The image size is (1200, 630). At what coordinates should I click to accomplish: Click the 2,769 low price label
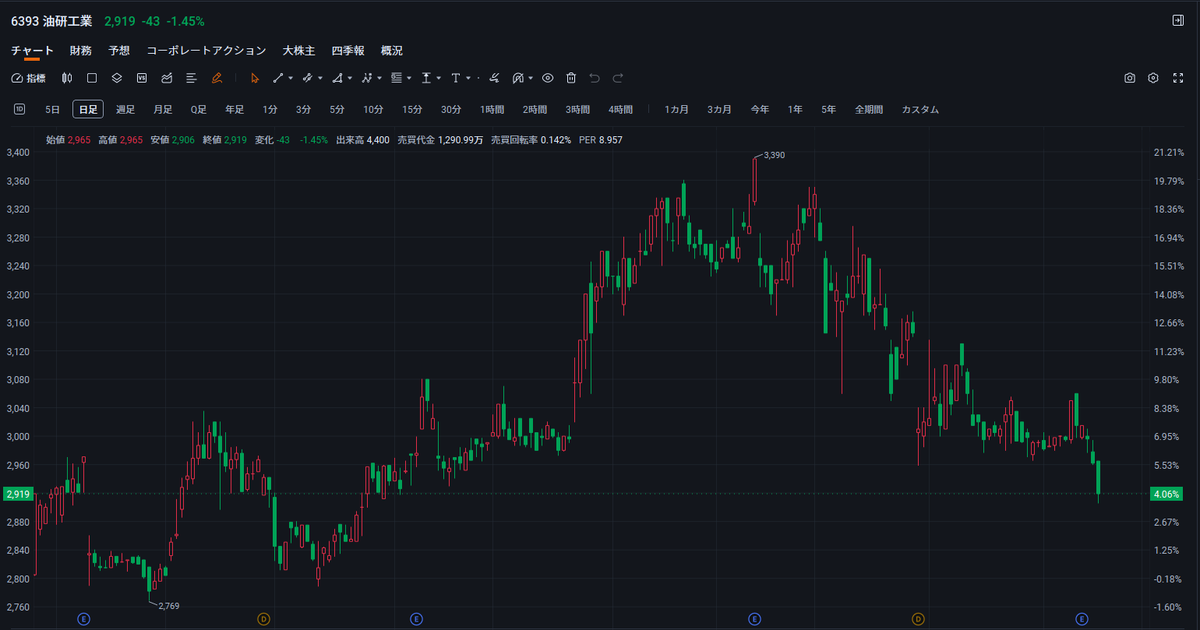tap(169, 605)
